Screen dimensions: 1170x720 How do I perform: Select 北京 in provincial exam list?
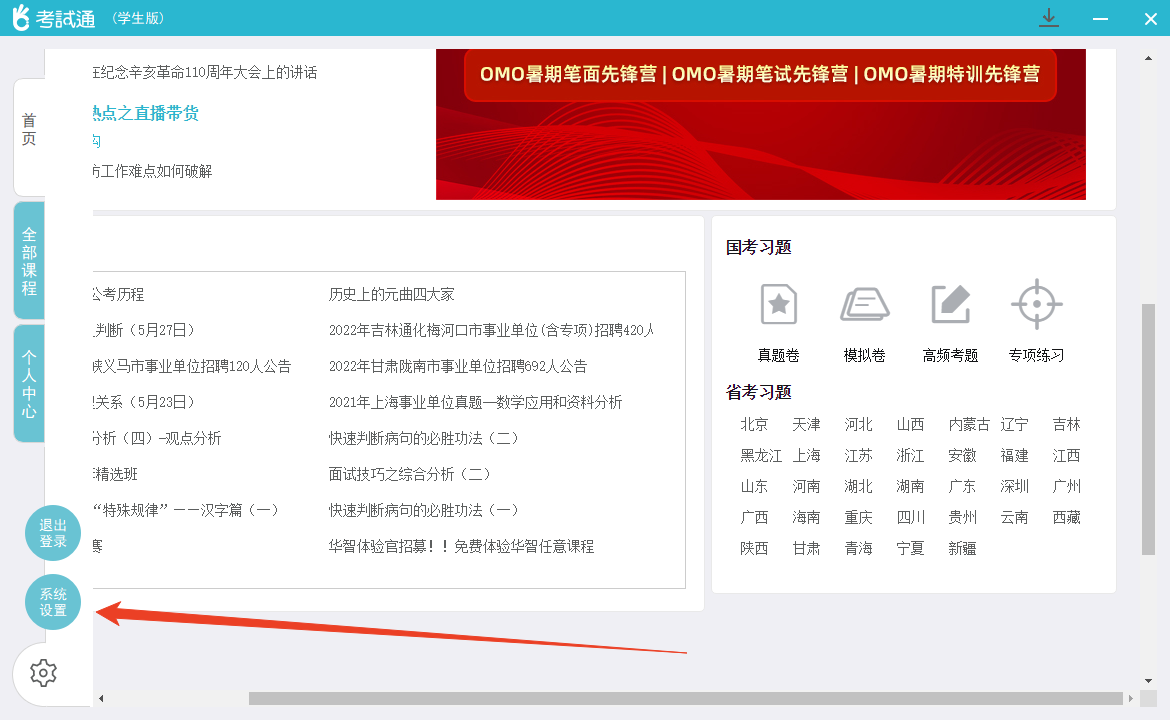tap(754, 425)
